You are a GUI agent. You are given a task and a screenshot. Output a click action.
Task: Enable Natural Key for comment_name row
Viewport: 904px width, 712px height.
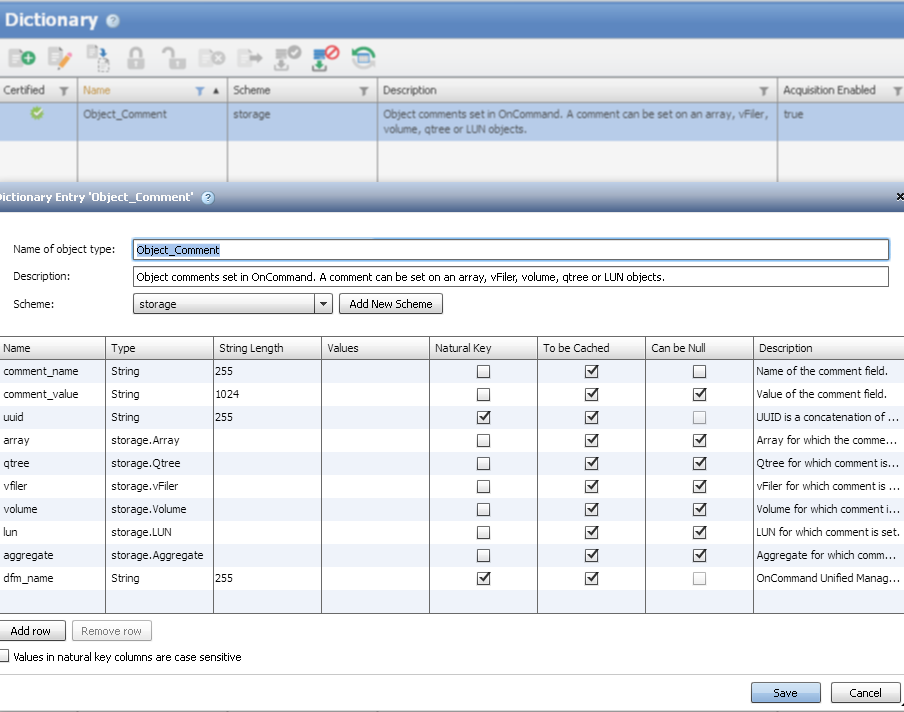pos(483,371)
